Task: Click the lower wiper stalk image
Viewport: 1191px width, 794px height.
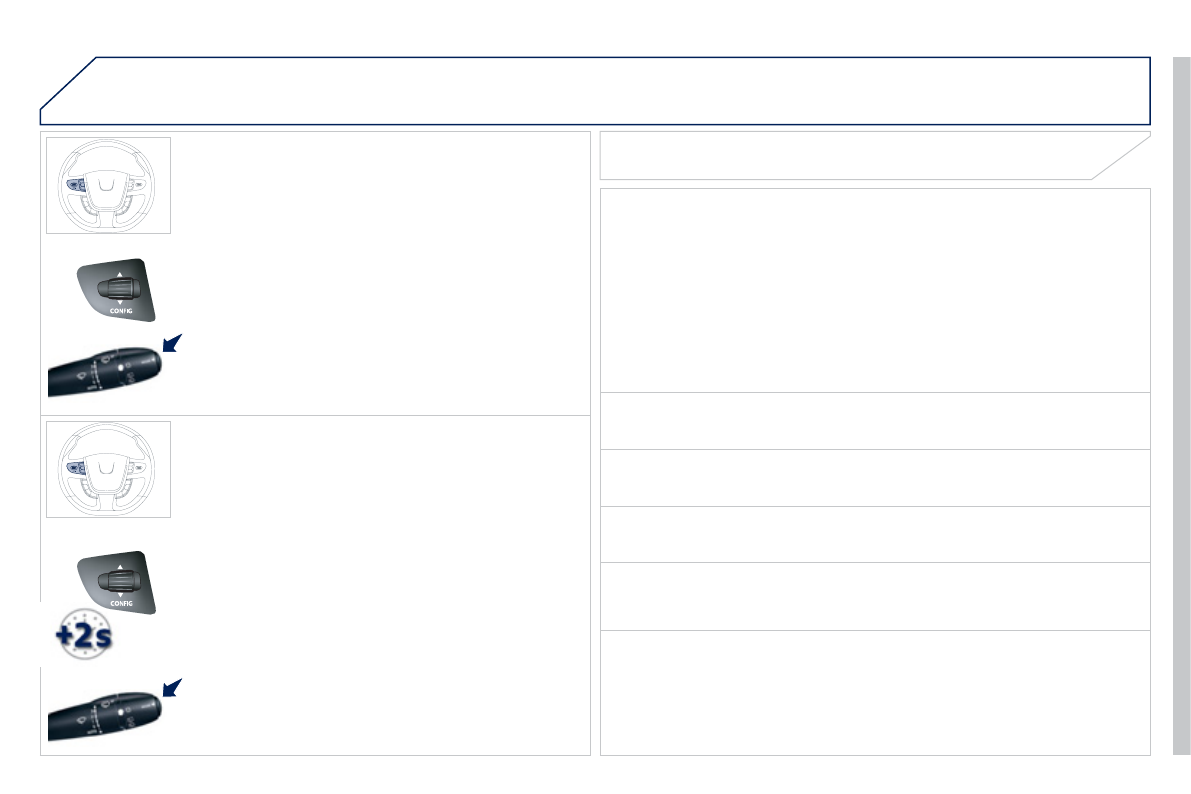Action: [105, 714]
